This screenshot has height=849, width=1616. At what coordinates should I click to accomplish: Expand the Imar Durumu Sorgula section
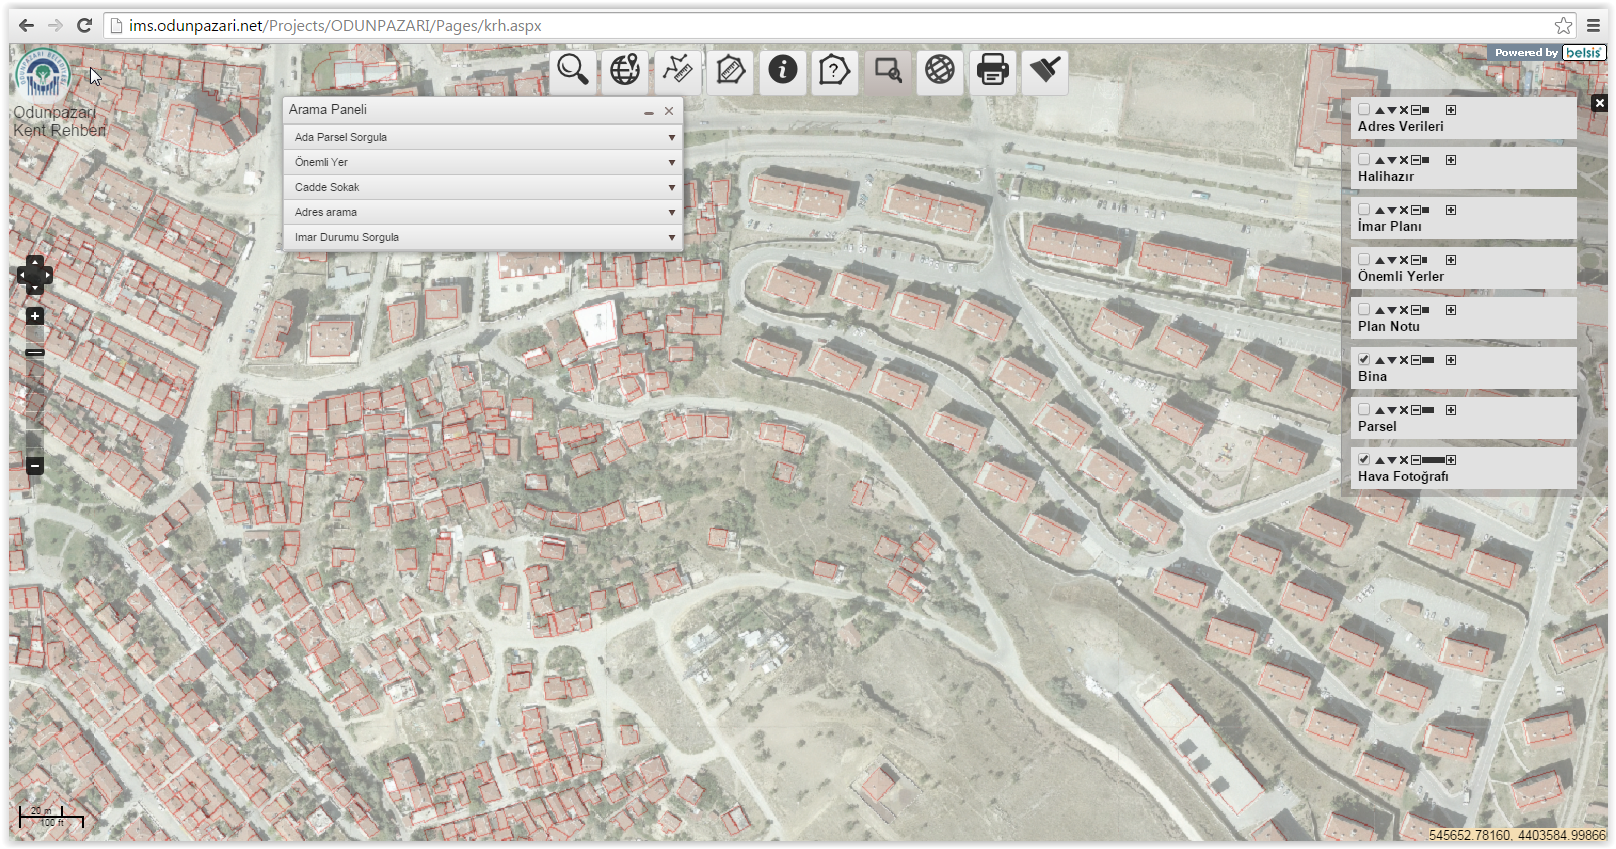pos(483,237)
